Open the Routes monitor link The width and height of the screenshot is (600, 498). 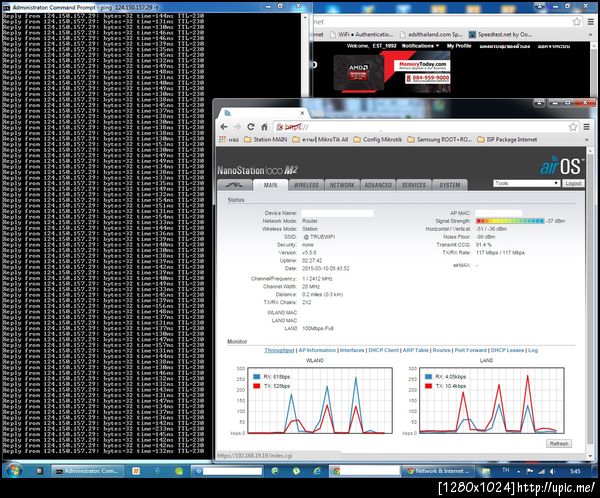441,350
